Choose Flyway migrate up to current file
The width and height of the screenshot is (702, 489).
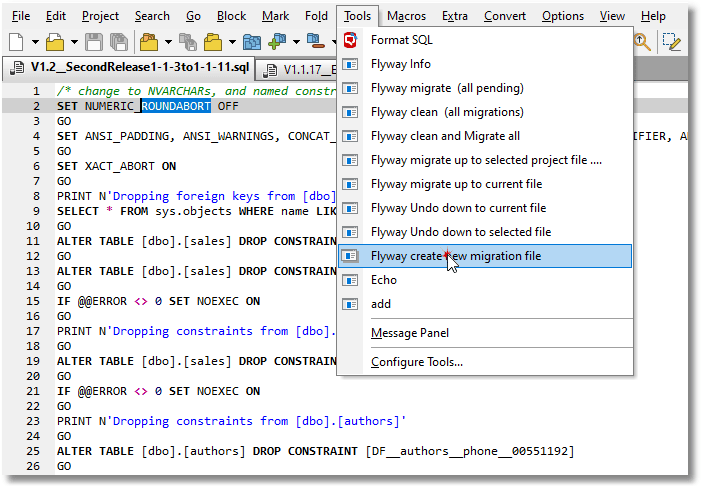tap(485, 184)
